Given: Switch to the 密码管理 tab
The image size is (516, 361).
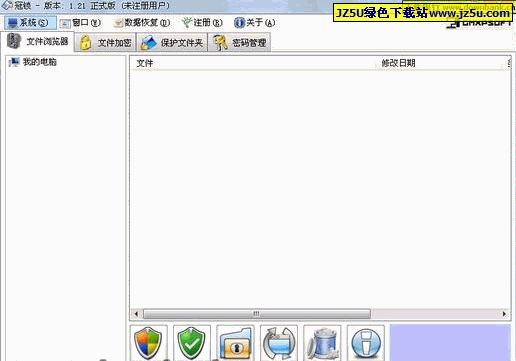Looking at the screenshot, I should click(x=240, y=43).
